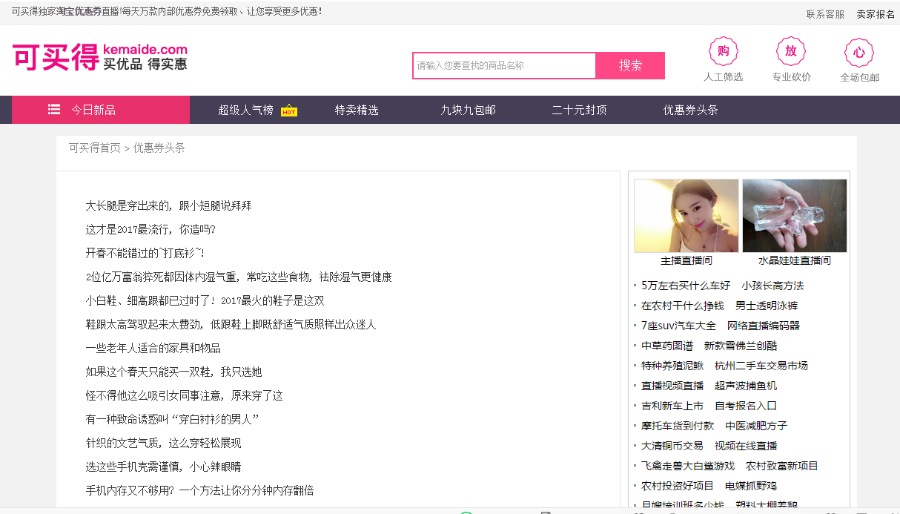The image size is (900, 514).
Task: Select the 二十元封顶 tab
Action: tap(579, 110)
